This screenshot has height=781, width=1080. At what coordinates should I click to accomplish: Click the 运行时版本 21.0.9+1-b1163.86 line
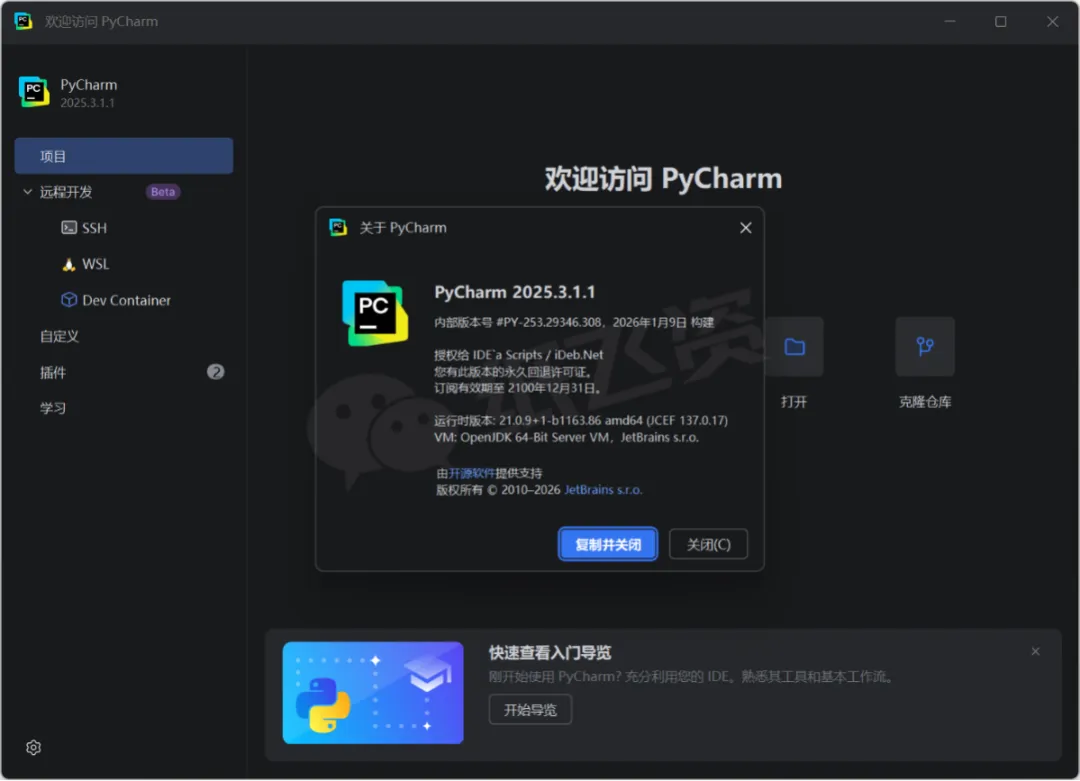coord(581,421)
